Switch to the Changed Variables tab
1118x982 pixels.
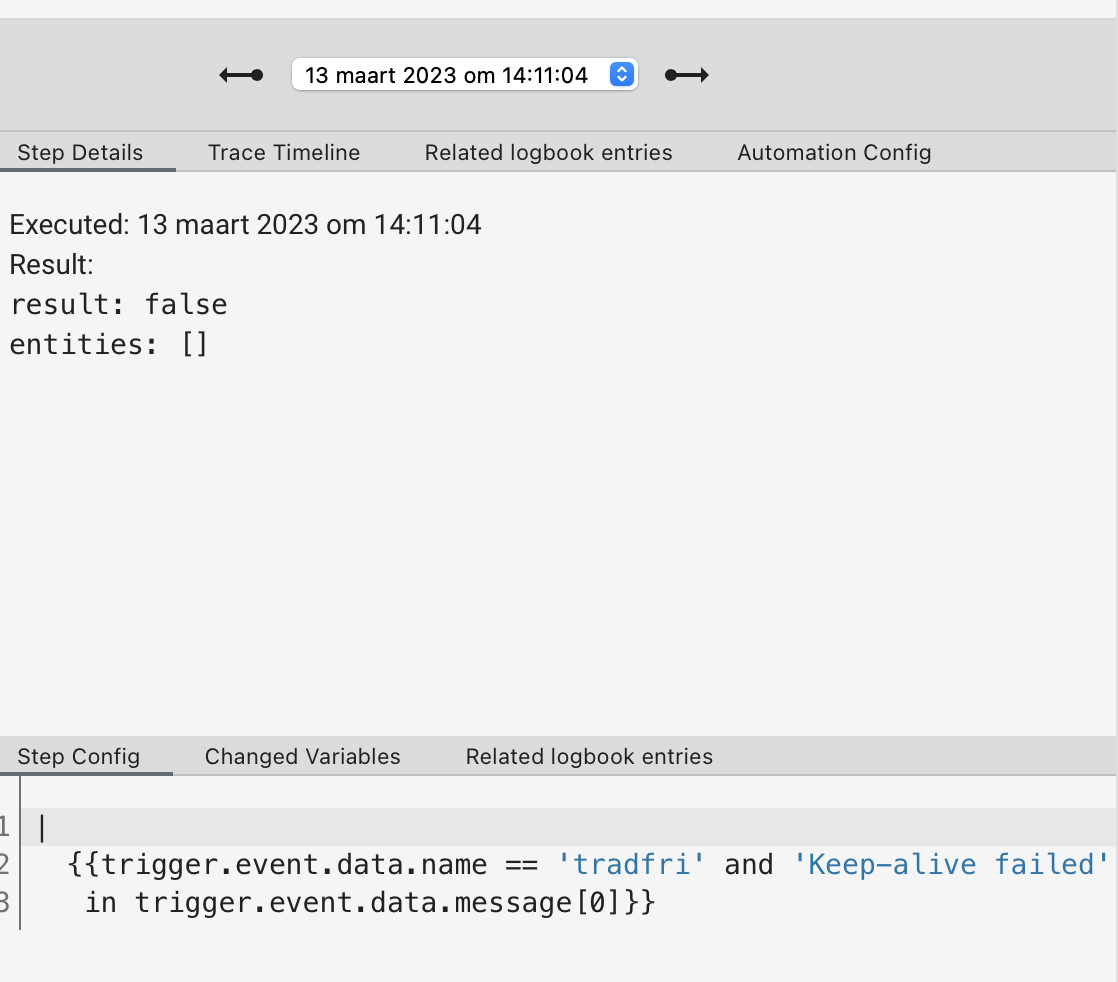click(302, 756)
